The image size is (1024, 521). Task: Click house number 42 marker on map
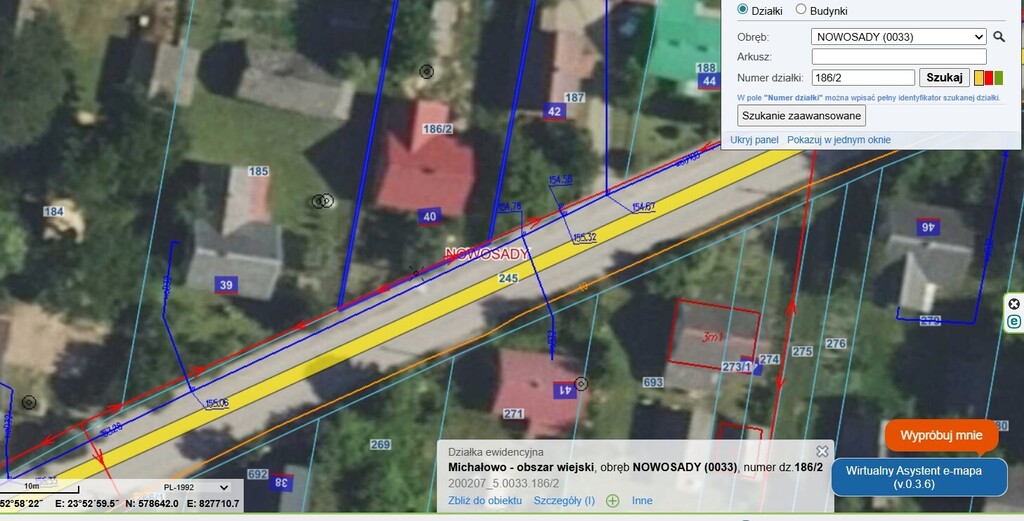[x=554, y=112]
